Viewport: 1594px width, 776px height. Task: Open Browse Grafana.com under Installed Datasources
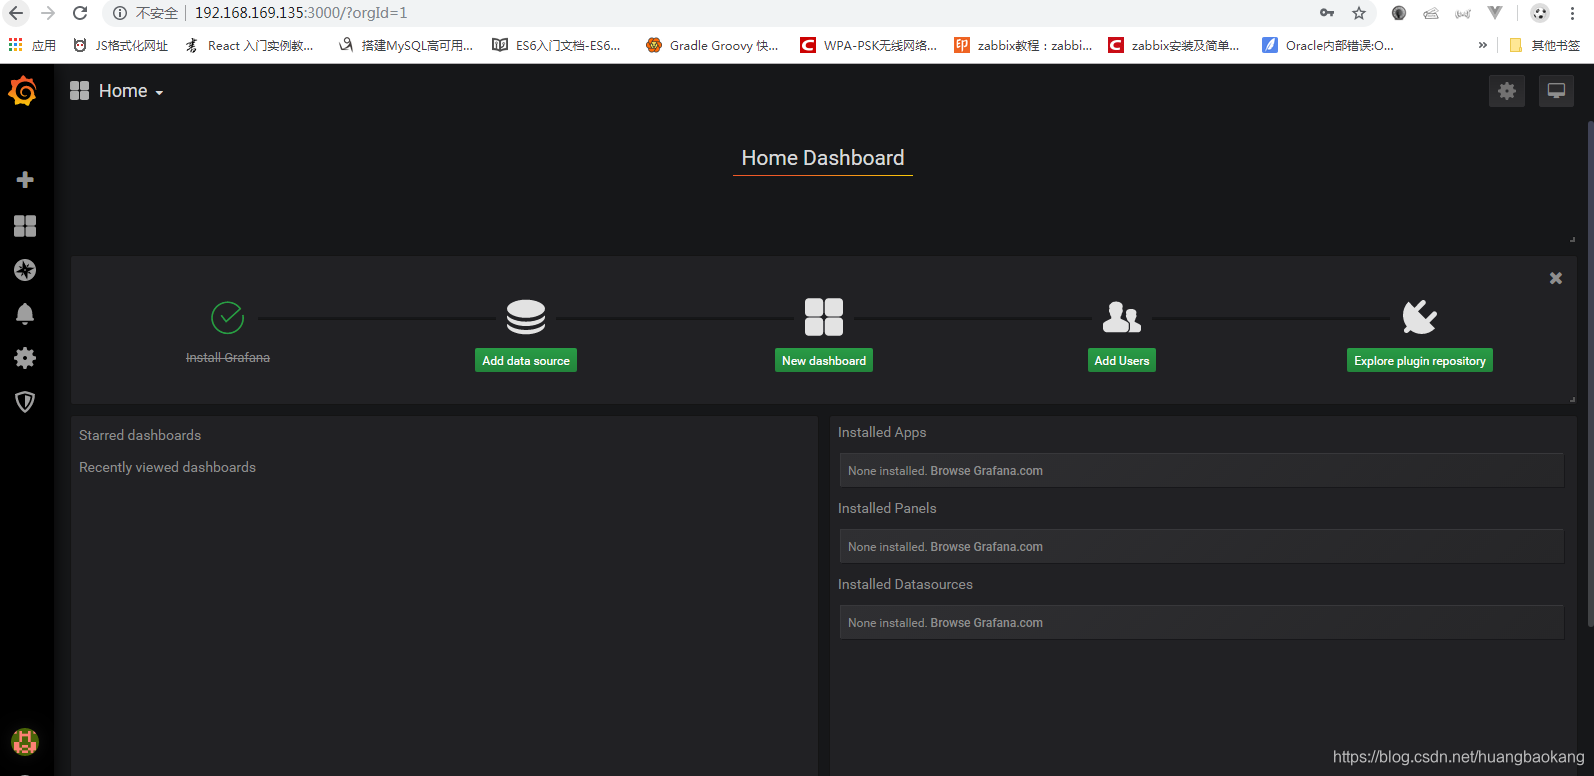987,623
